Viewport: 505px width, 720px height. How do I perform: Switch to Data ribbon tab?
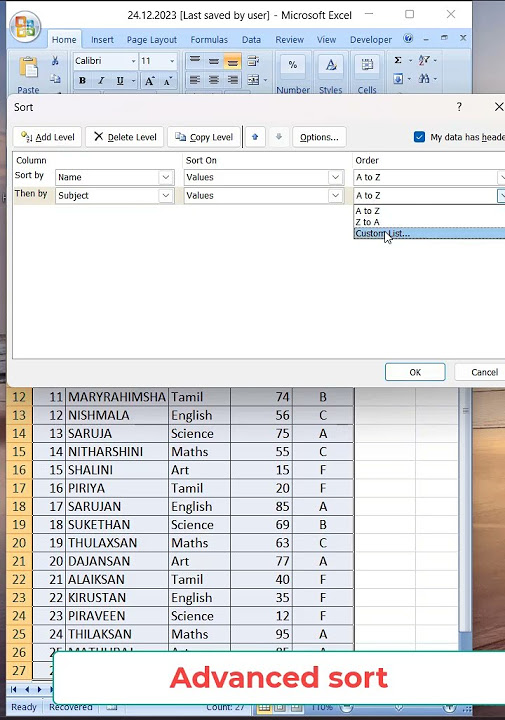point(251,40)
